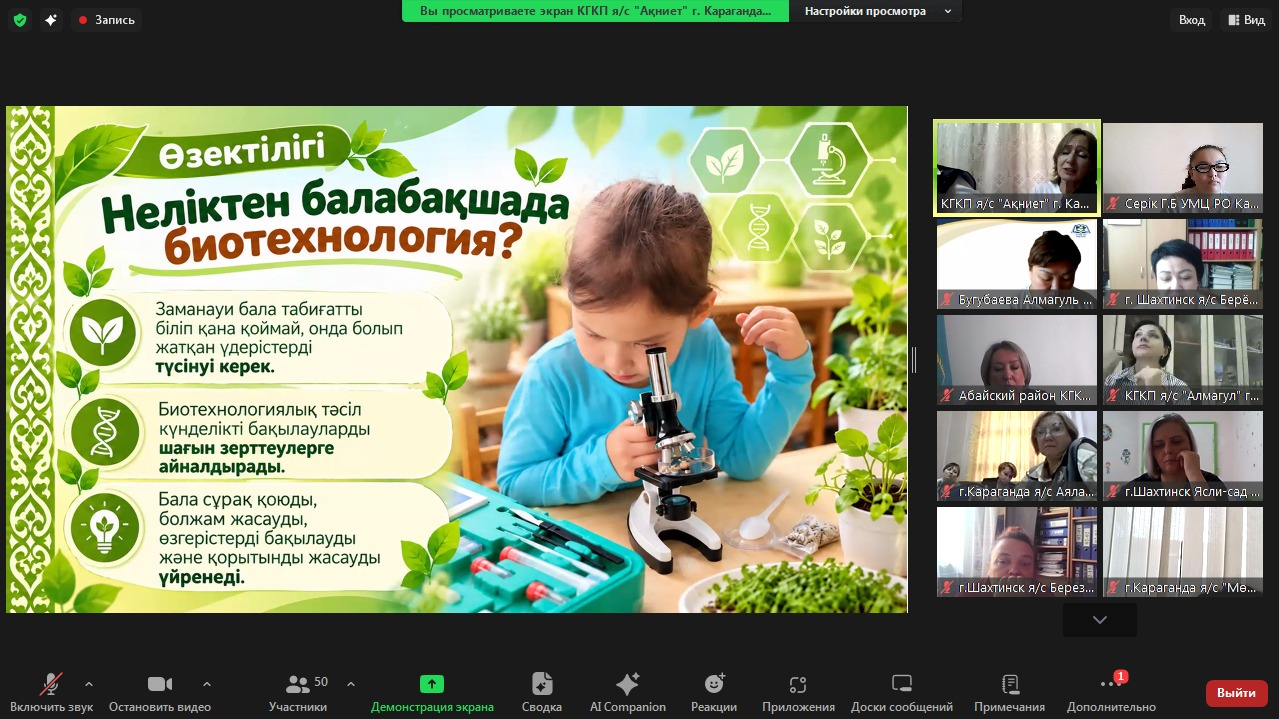Click the word биотехнология? on slide
Image resolution: width=1279 pixels, height=719 pixels.
click(344, 245)
